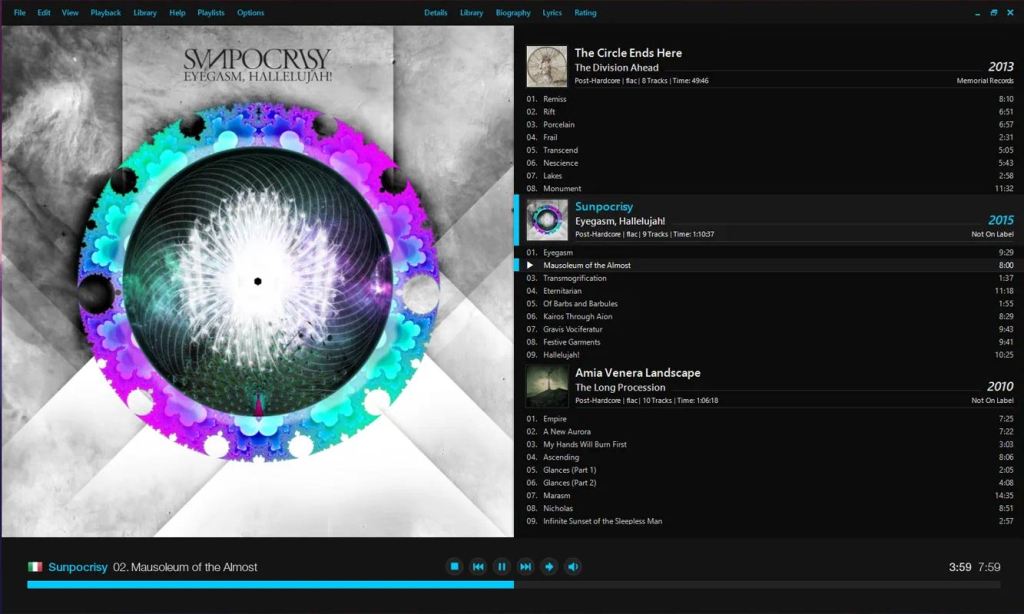The height and width of the screenshot is (614, 1024).
Task: Select The Division Ahead album cover
Action: pos(547,66)
